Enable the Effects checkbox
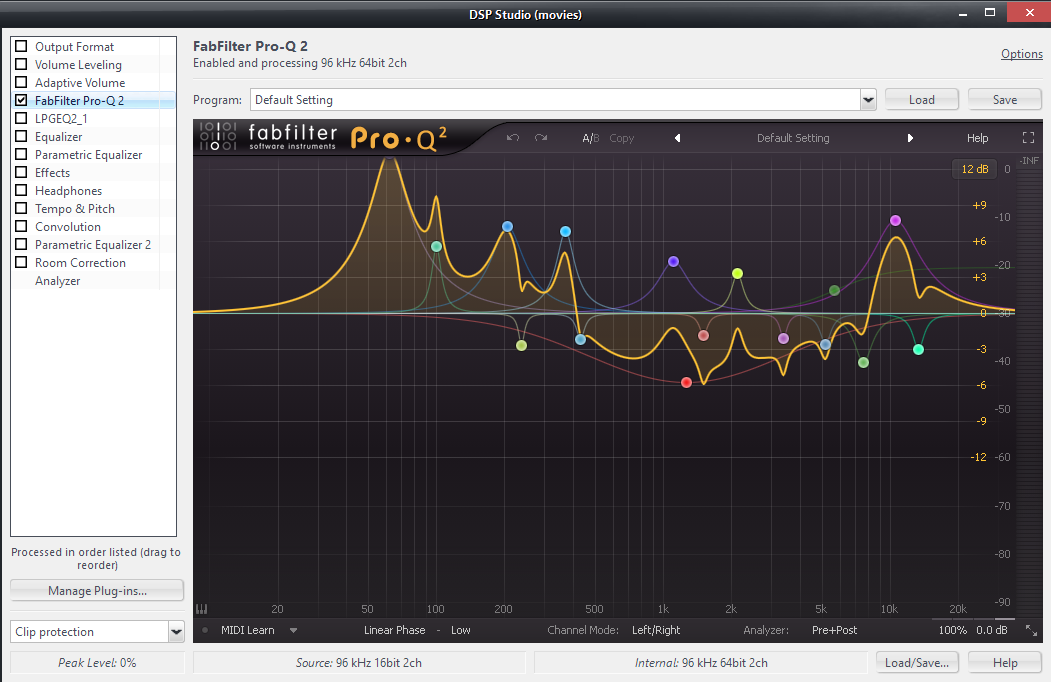1051x682 pixels. [x=21, y=172]
